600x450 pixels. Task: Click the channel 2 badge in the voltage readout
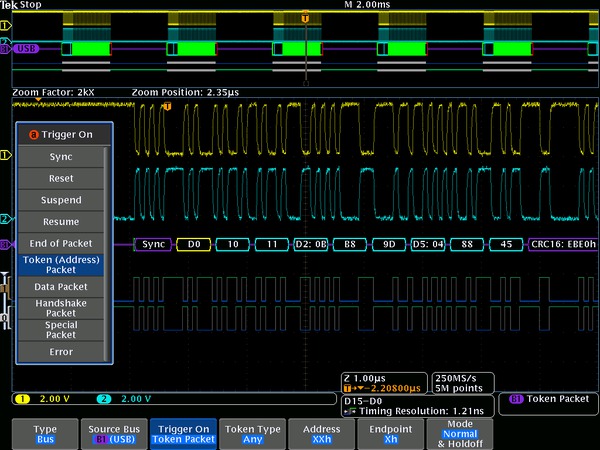click(x=104, y=399)
